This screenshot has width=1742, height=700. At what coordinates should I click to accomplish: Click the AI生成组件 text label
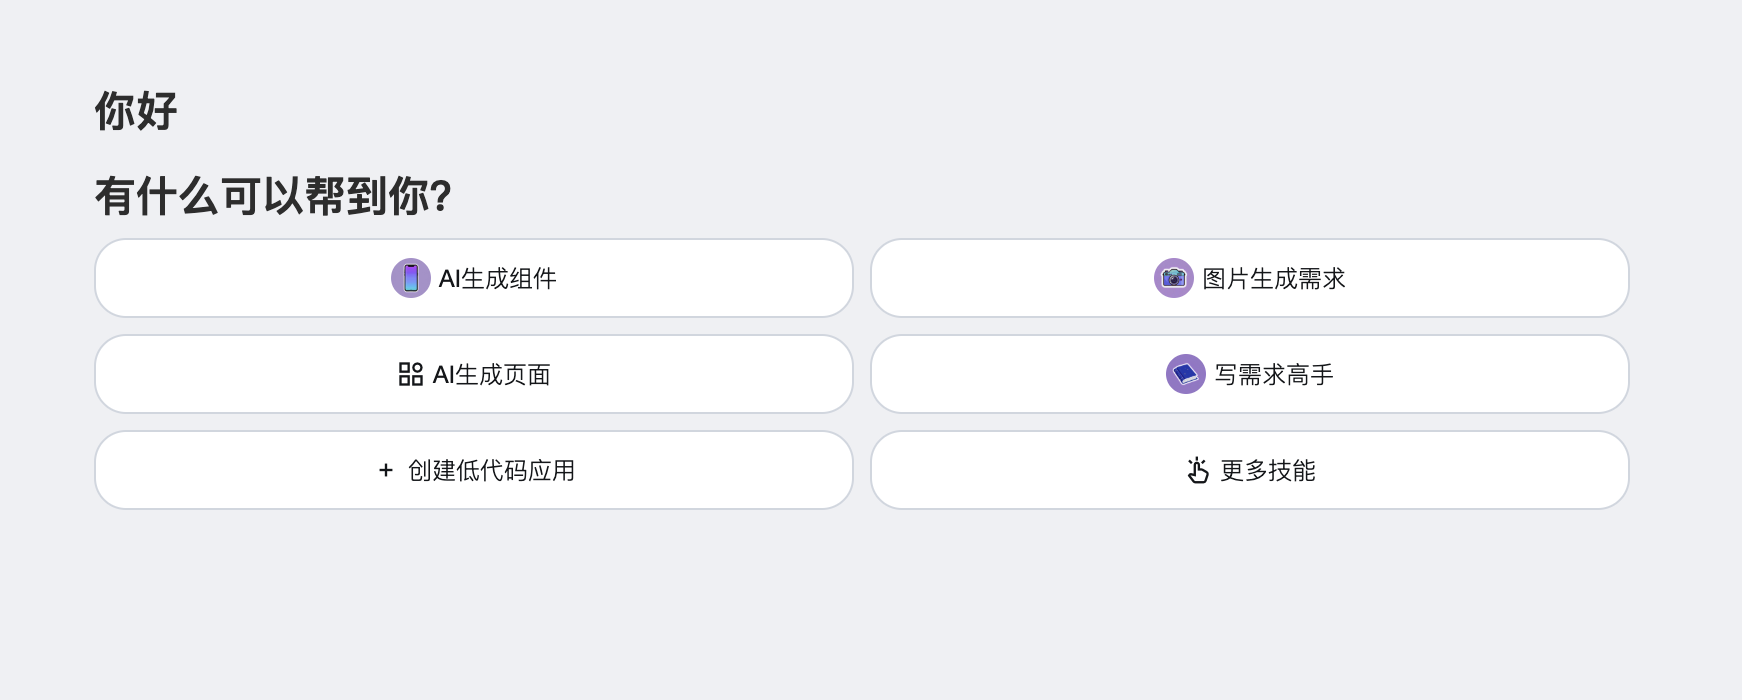[x=497, y=278]
